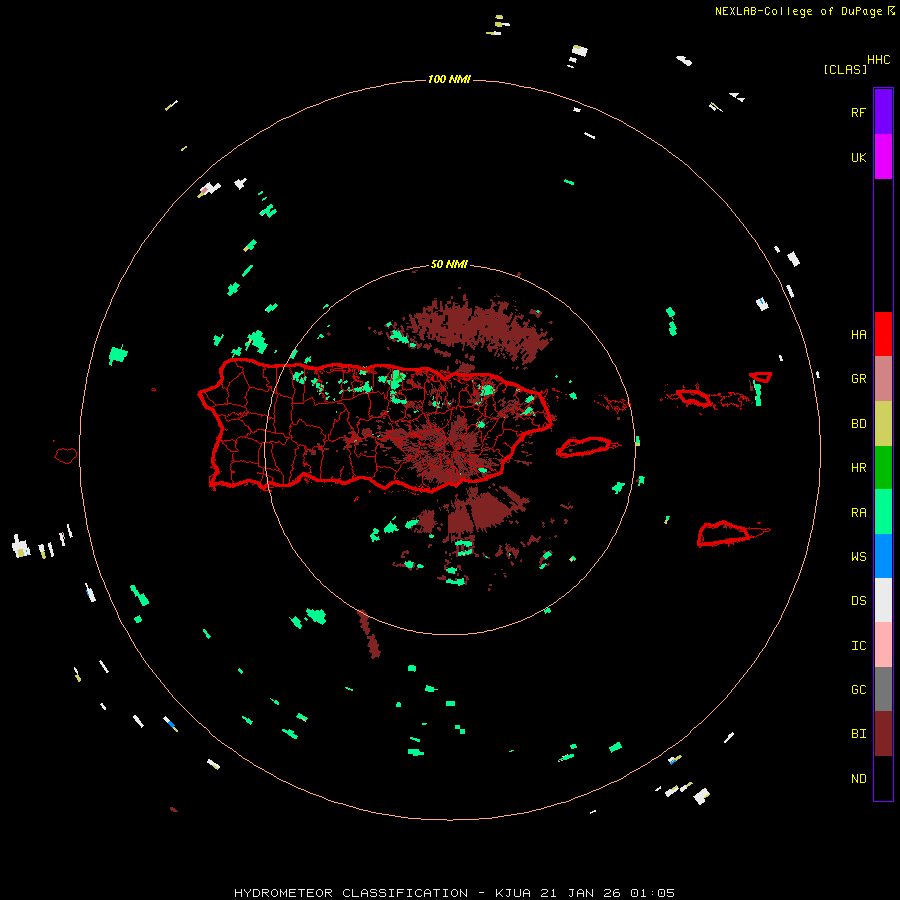Click the HR dark green legend swatch
This screenshot has width=900, height=900.
coord(883,467)
